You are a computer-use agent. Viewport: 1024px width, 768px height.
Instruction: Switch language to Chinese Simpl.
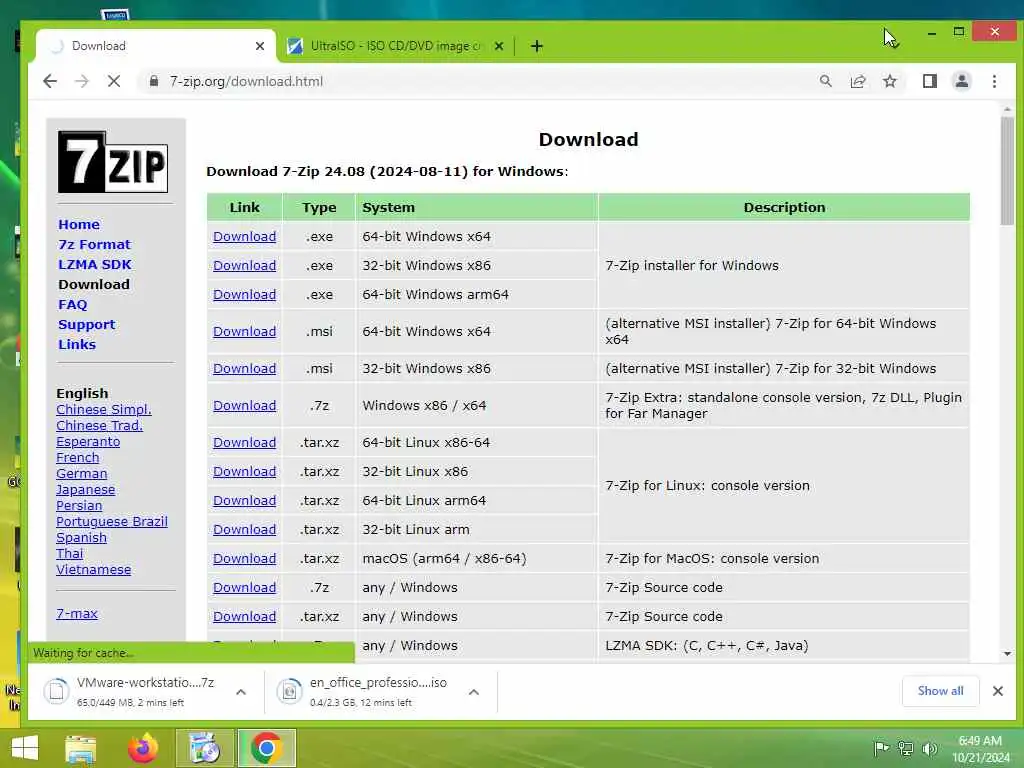click(104, 409)
